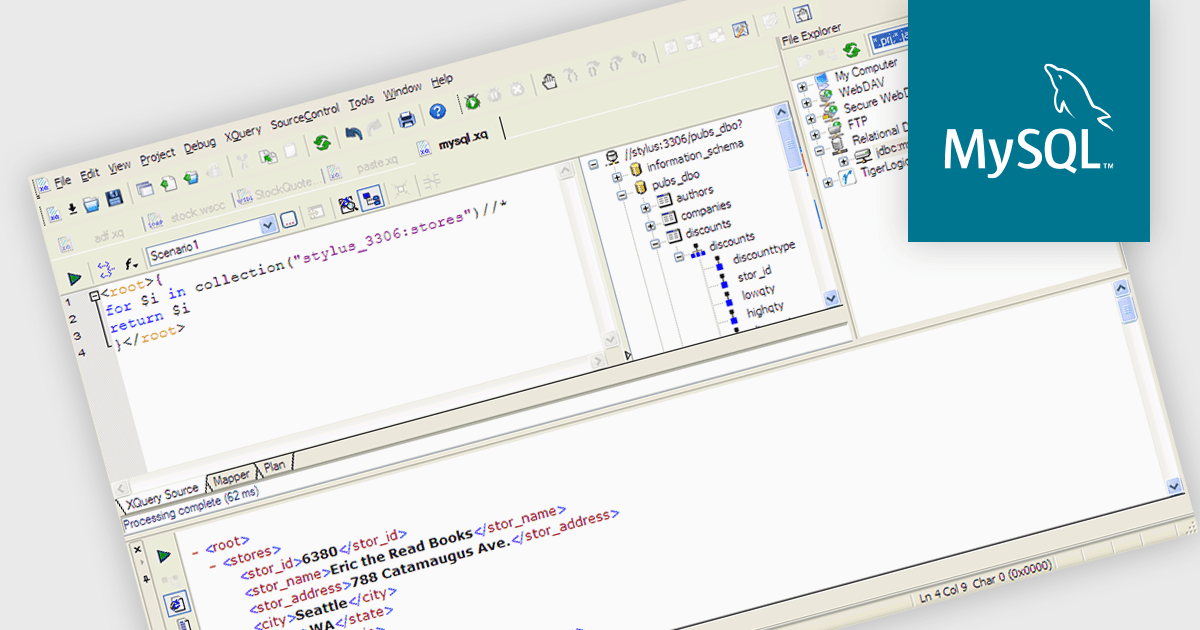Click the scenario browse ellipsis button
Viewport: 1200px width, 630px height.
289,220
